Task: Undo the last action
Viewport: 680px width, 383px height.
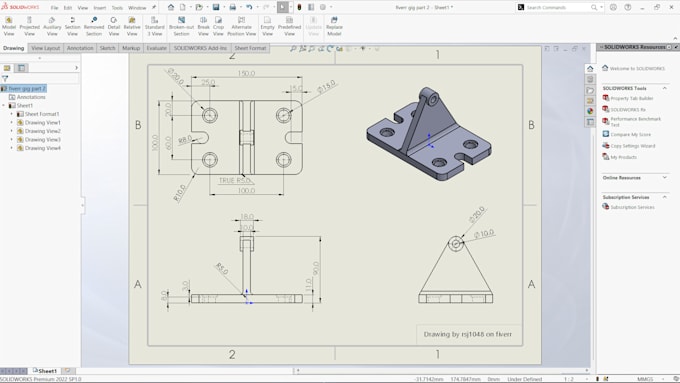Action: tap(249, 7)
